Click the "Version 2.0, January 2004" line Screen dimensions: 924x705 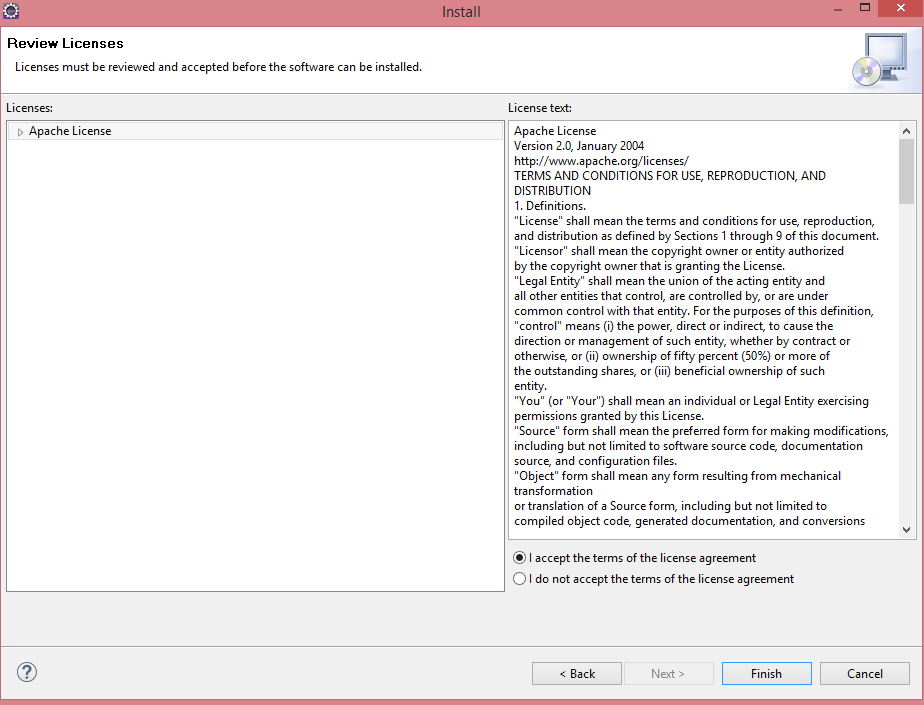(x=579, y=146)
